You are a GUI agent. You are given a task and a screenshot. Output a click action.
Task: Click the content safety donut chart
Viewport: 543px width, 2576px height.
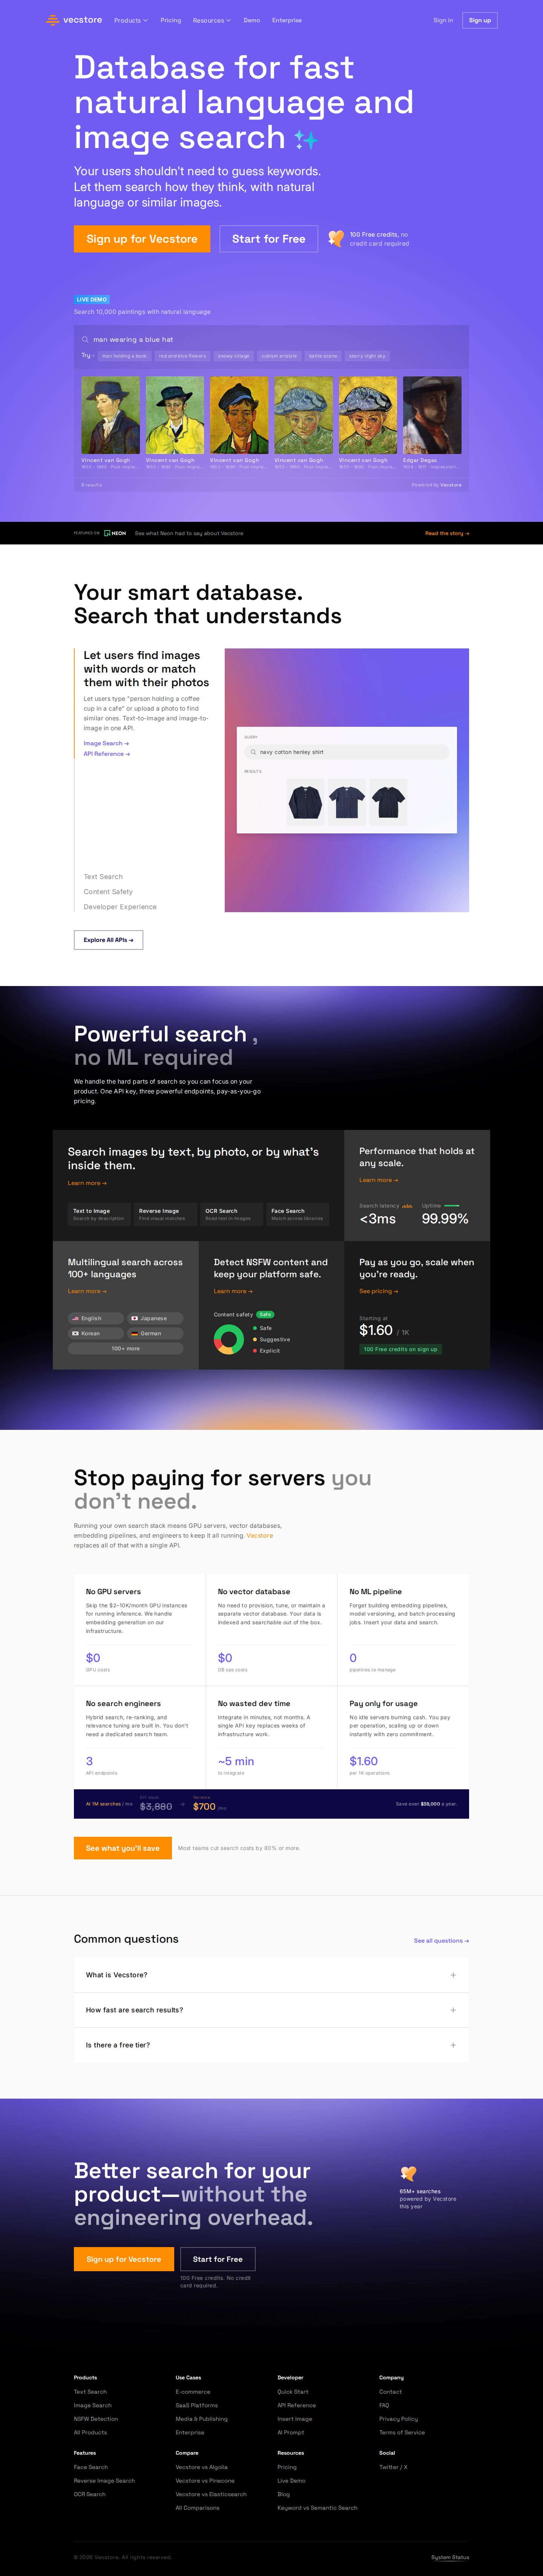coord(229,1339)
